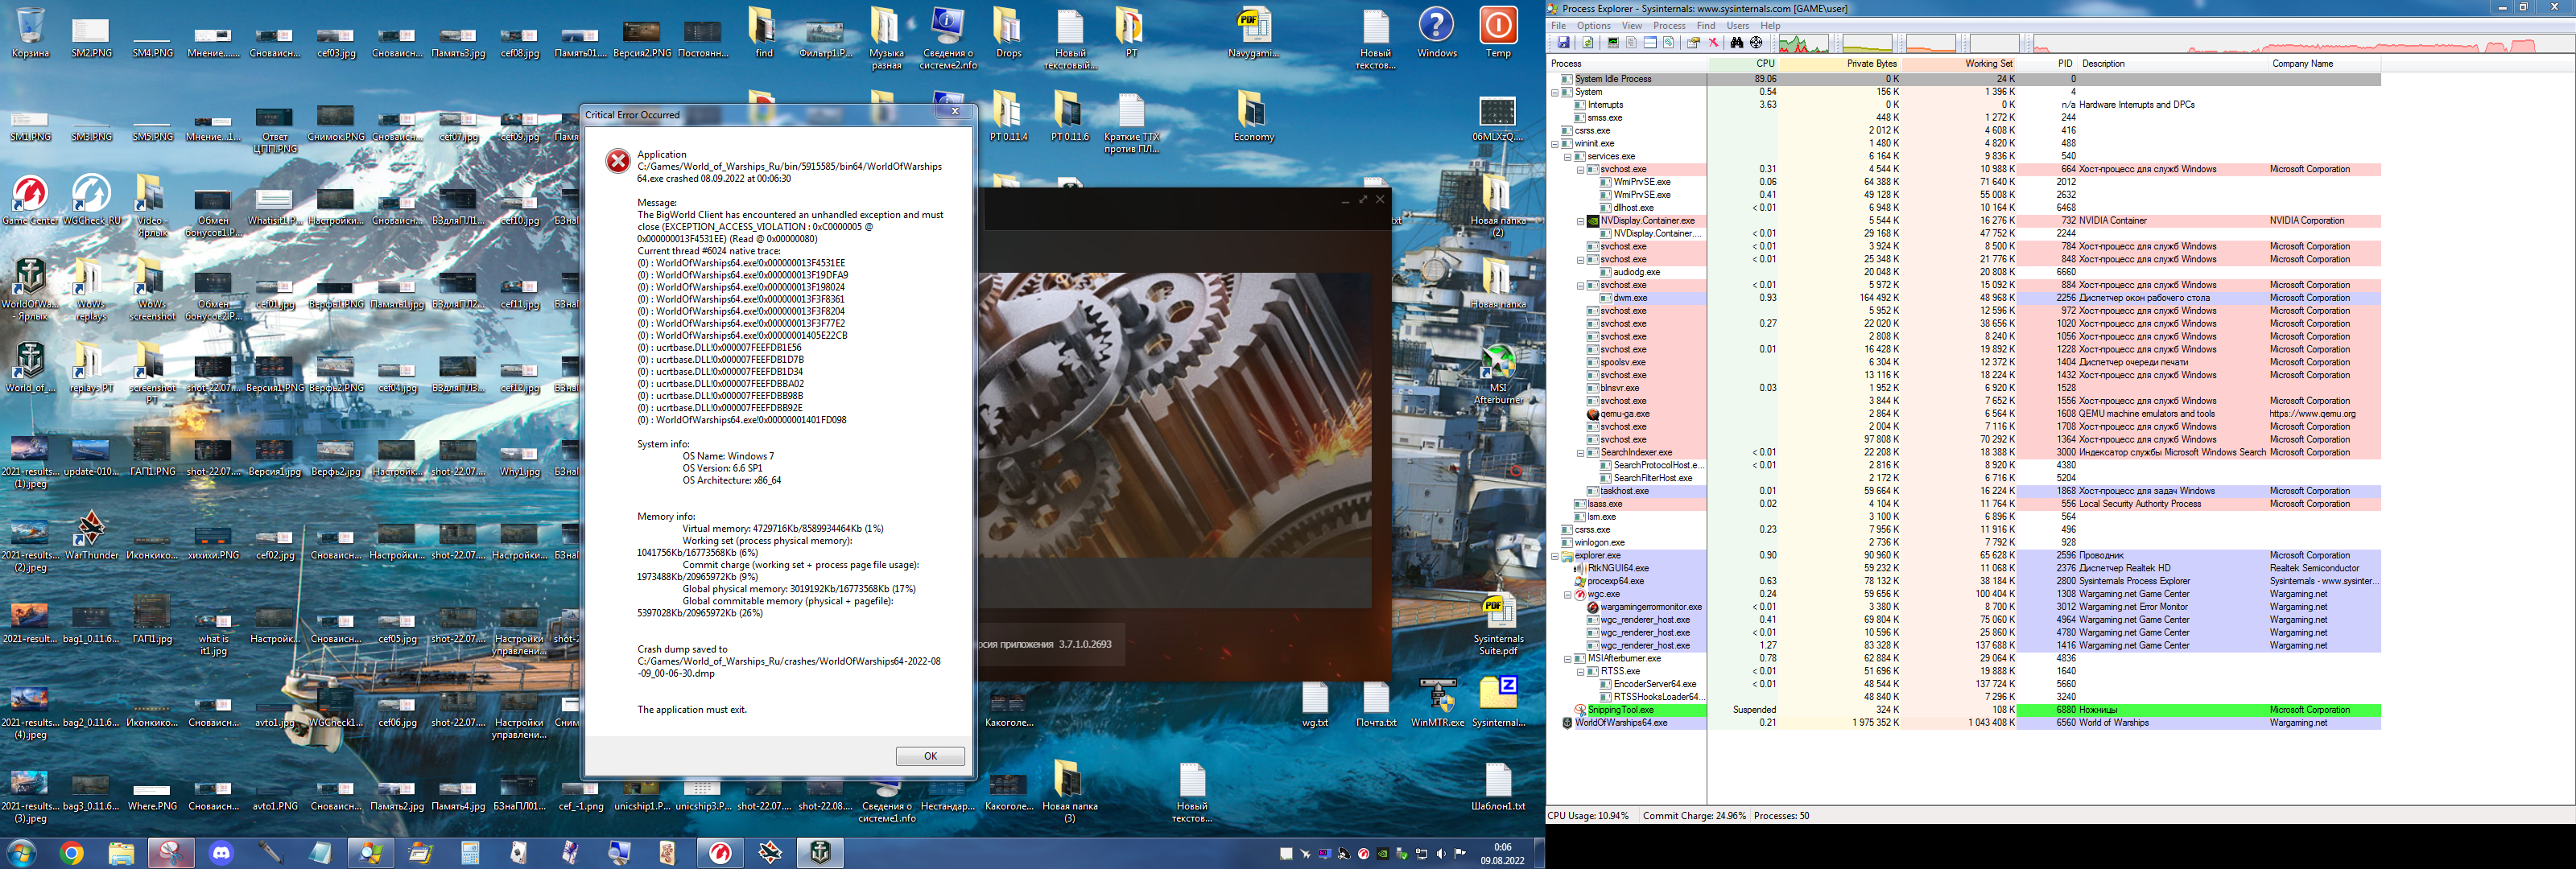Select the Economy folder on desktop
Screen dimensions: 2576x869
coord(1253,117)
